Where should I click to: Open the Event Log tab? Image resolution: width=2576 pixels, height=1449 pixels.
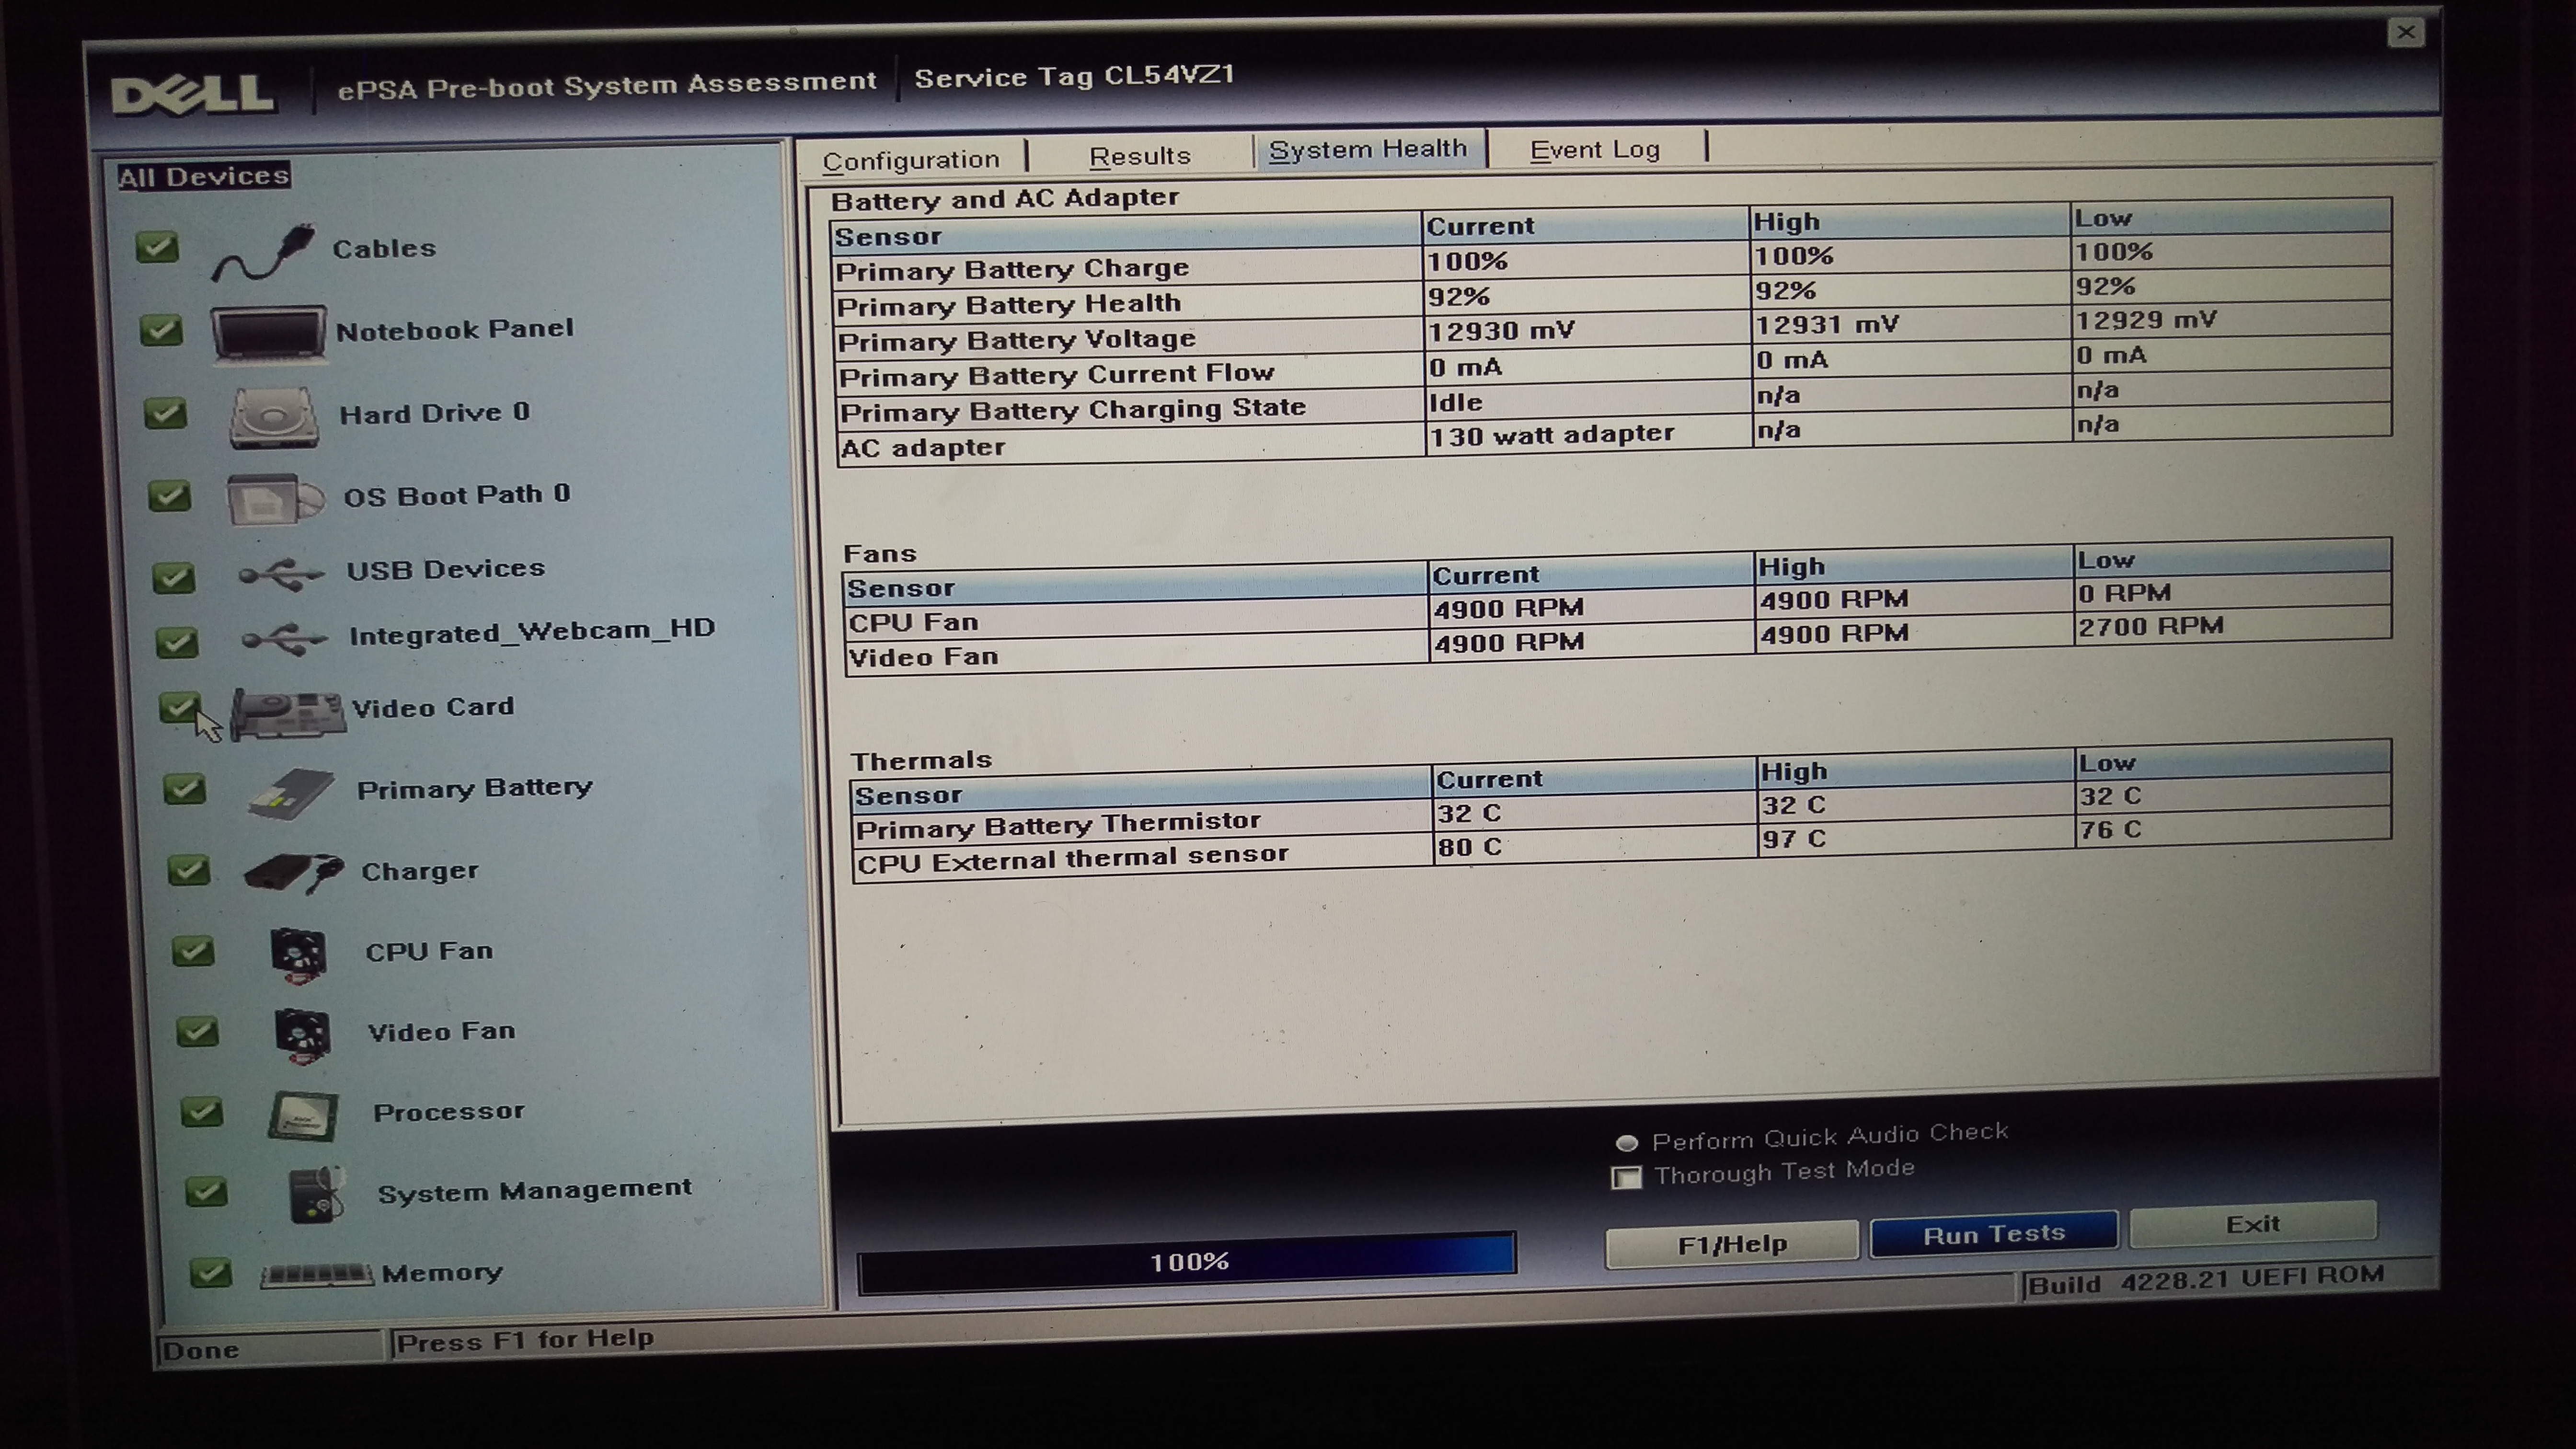pyautogui.click(x=1595, y=150)
